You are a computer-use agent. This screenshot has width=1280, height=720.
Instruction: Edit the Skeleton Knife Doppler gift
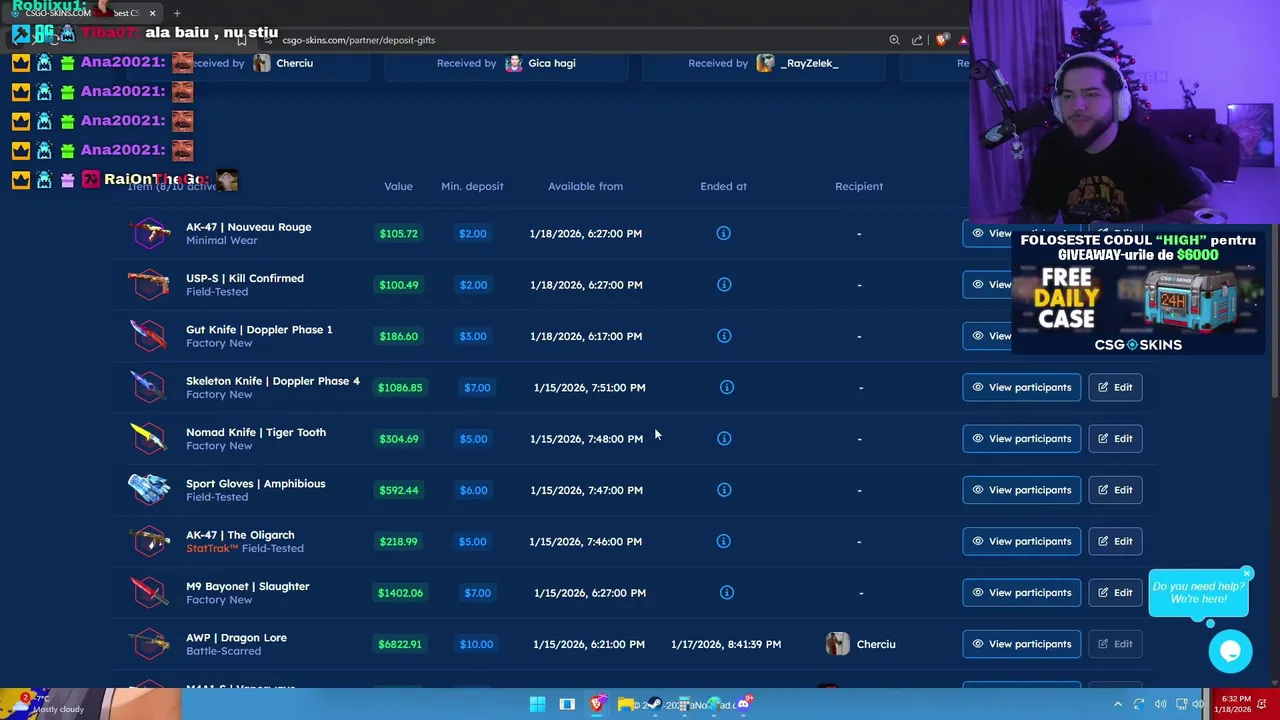click(x=1115, y=387)
